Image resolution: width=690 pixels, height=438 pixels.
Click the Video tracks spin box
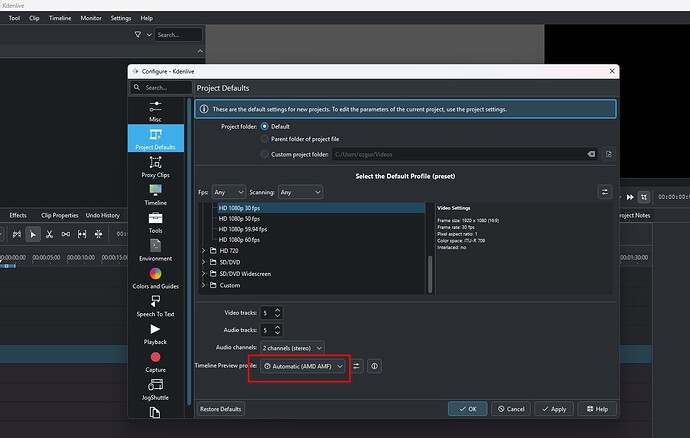click(271, 313)
